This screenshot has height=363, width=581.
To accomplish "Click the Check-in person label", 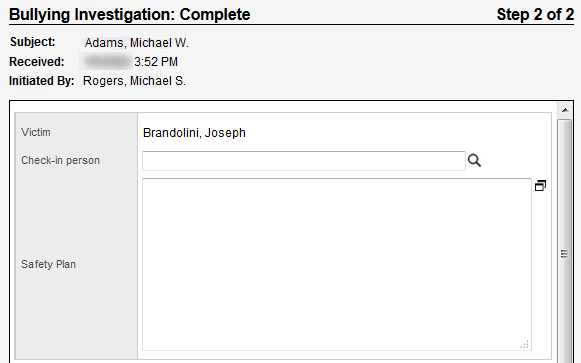I will tap(60, 160).
